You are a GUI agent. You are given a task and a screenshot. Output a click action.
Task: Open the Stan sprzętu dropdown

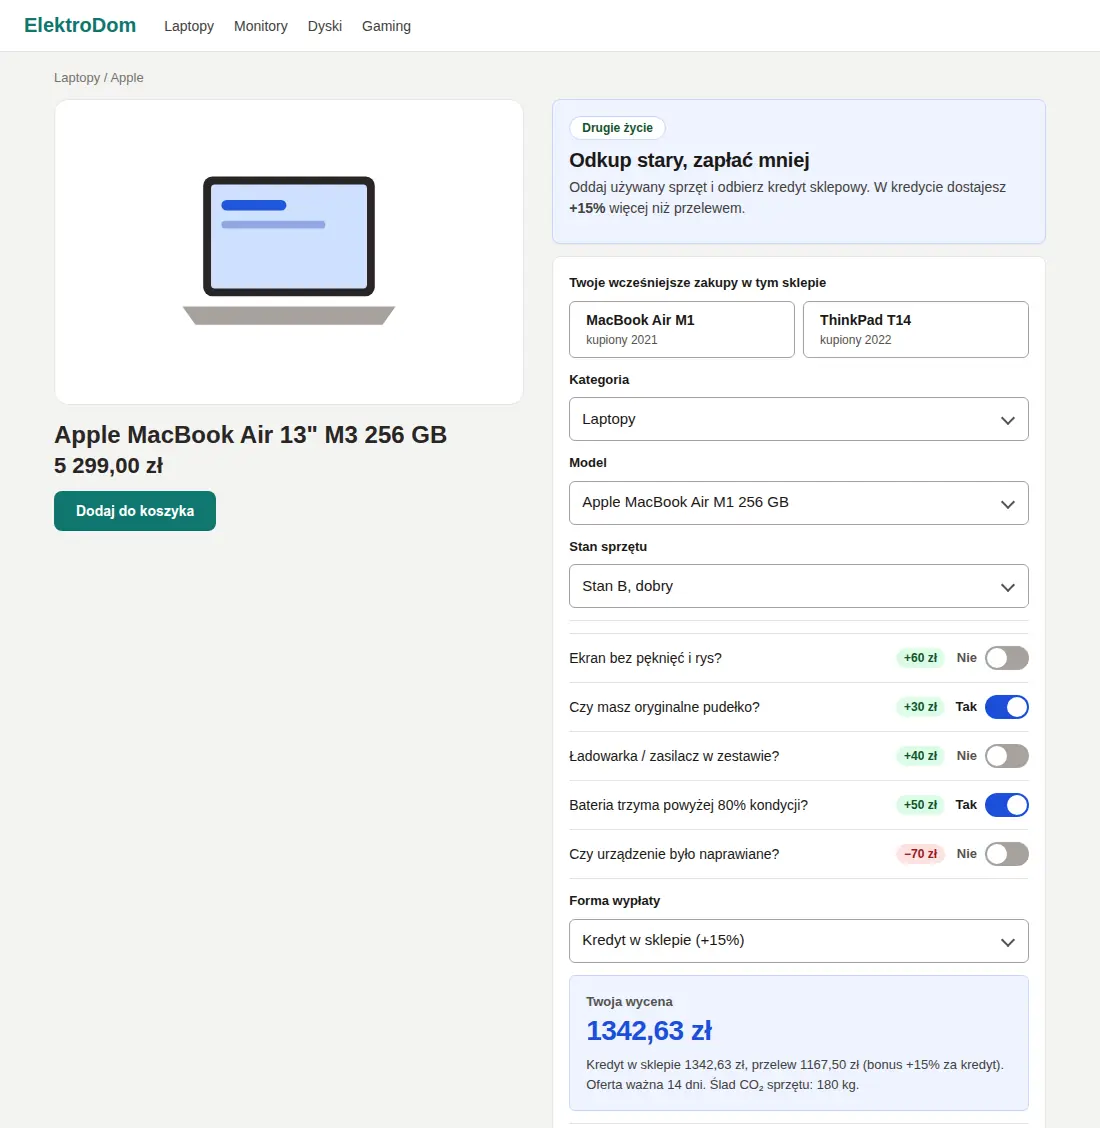point(799,586)
